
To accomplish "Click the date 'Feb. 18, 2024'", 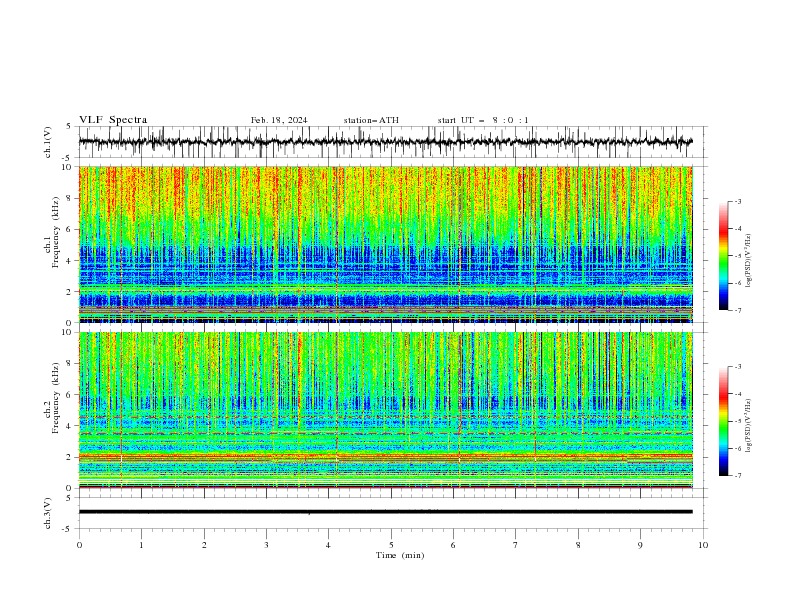I will coord(279,120).
